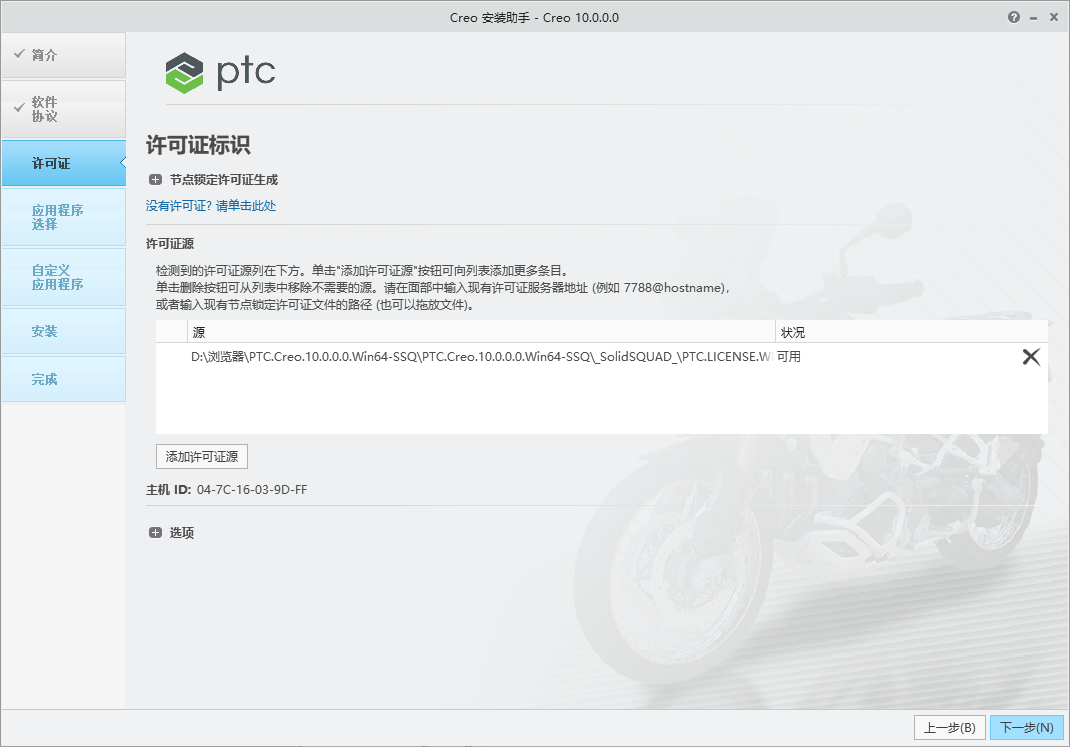Select the 许可证 step
This screenshot has height=747, width=1070.
pos(63,163)
